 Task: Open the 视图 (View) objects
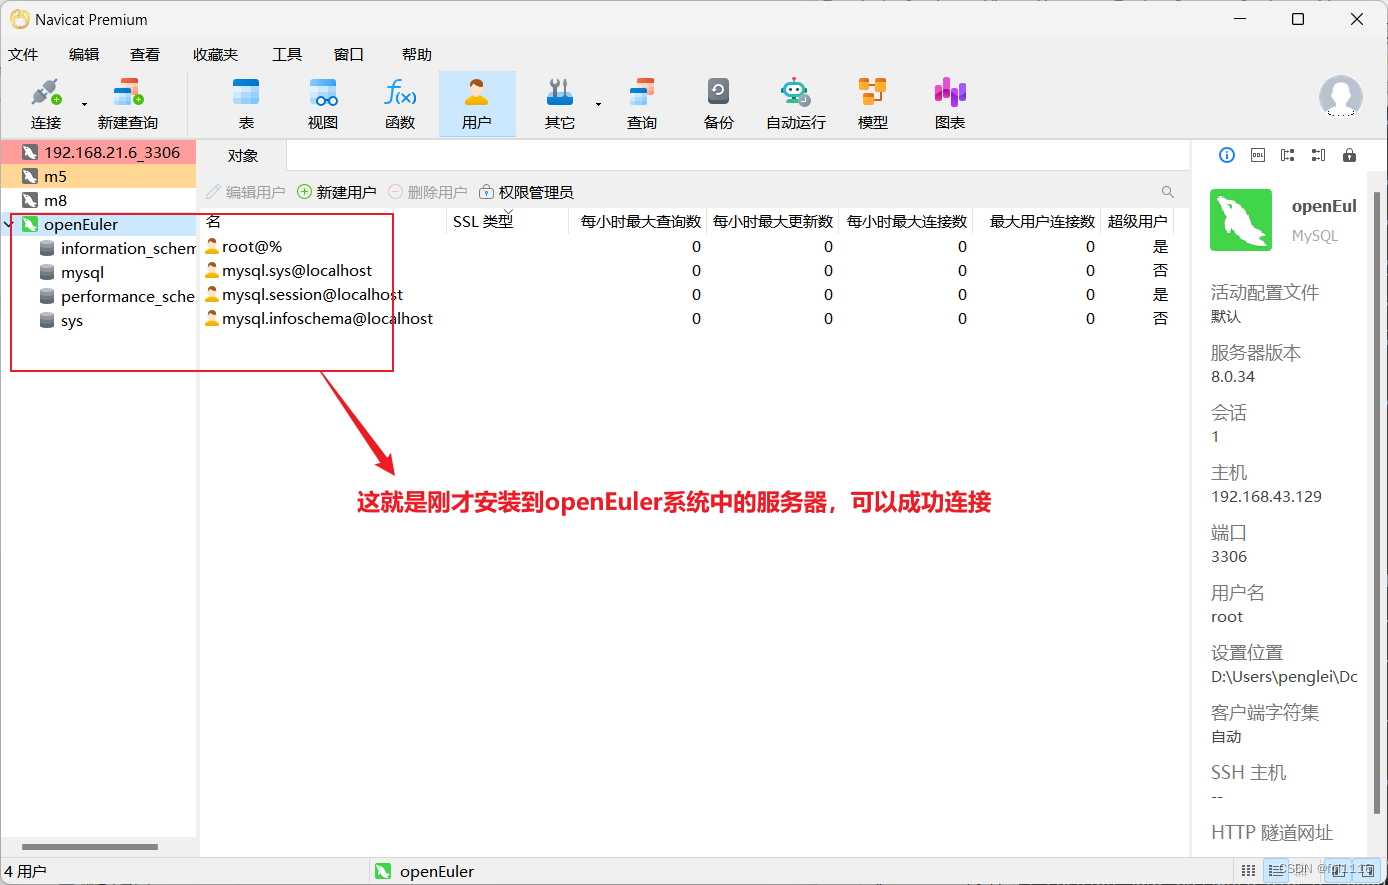pyautogui.click(x=323, y=104)
